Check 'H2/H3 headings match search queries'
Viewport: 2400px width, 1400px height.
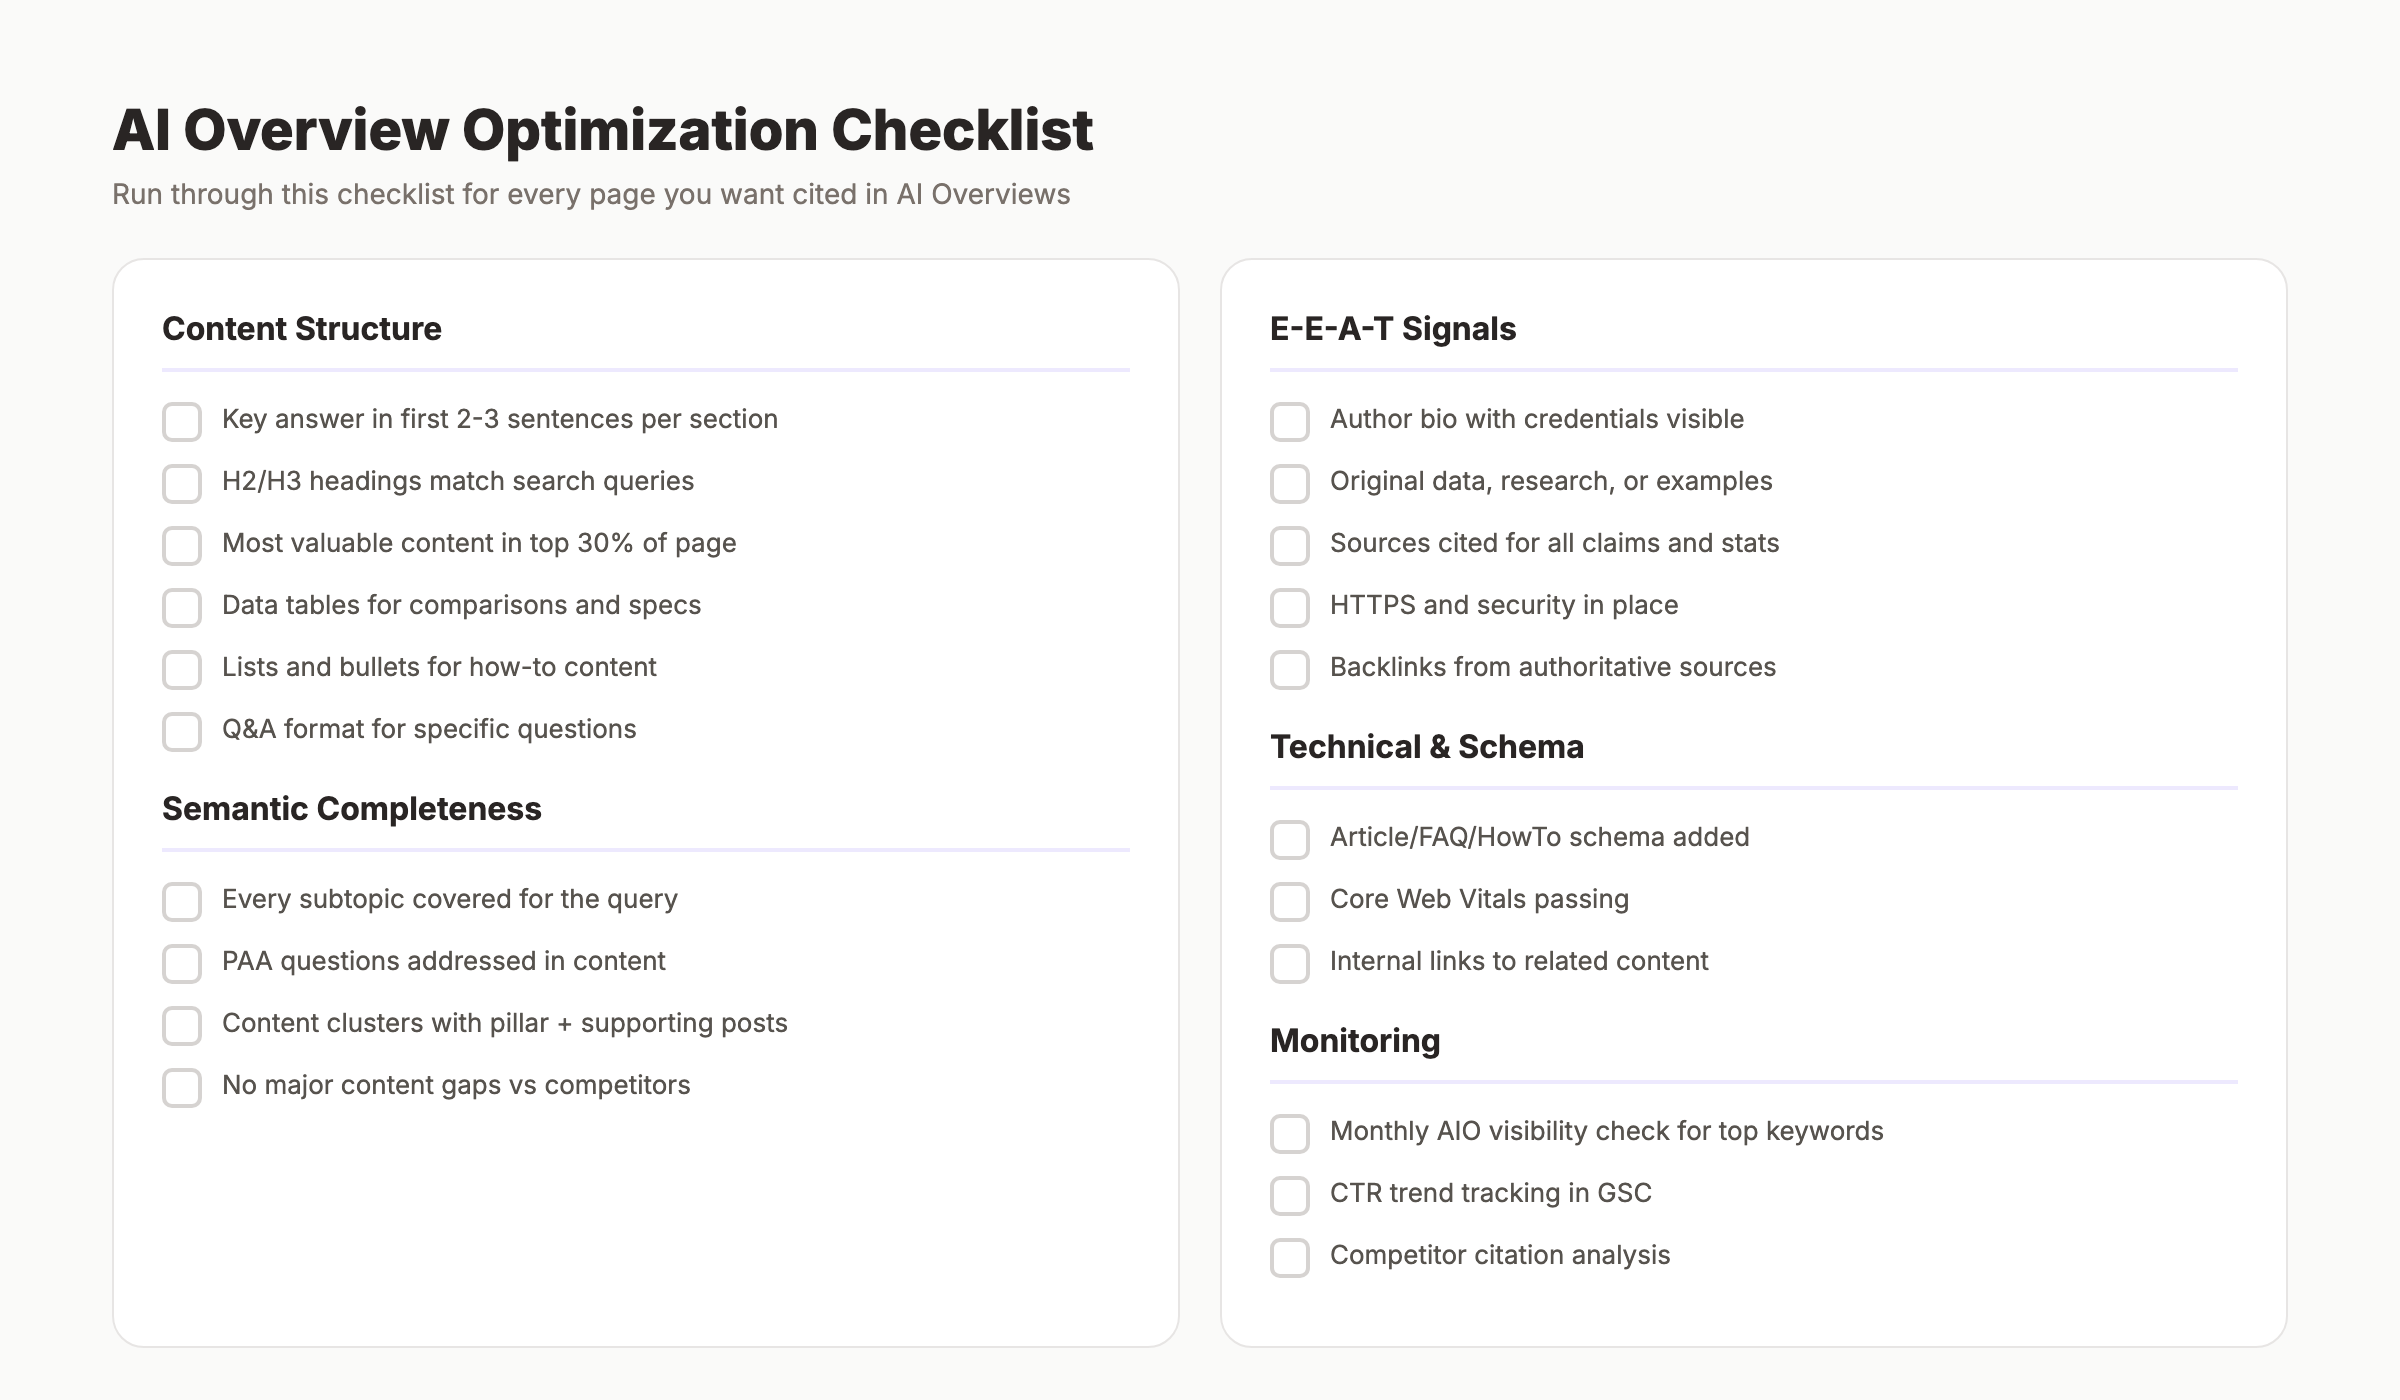pos(182,484)
